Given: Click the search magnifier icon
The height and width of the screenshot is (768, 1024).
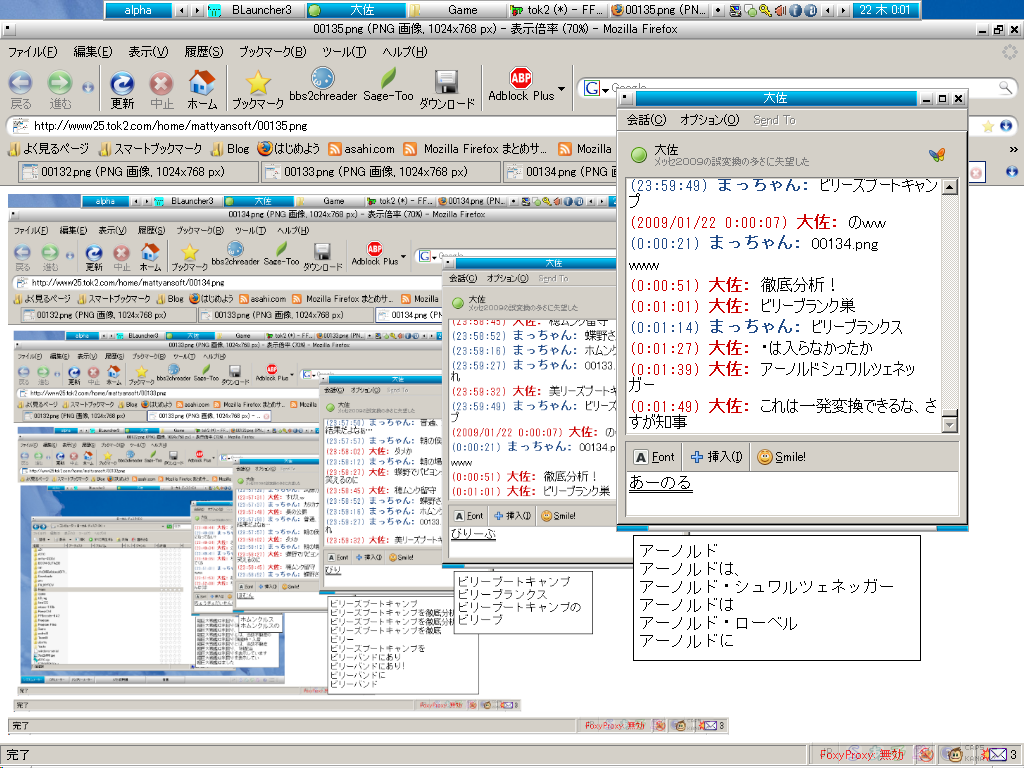Looking at the screenshot, I should [x=1005, y=88].
